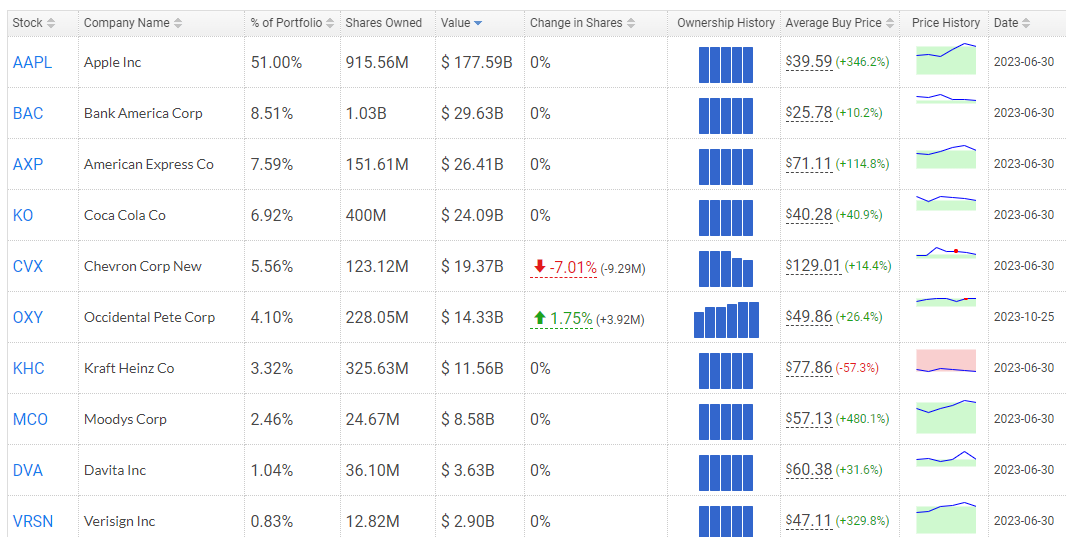View Kraft Heinz ownership history bars

pyautogui.click(x=726, y=370)
